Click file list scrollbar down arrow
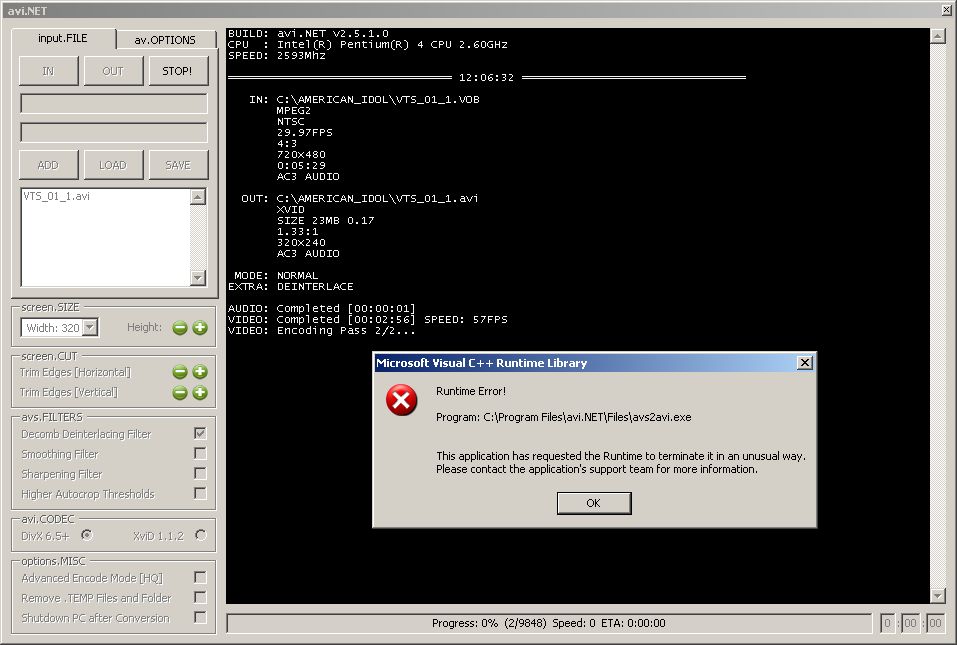Screen dimensions: 957x645 click(x=198, y=278)
